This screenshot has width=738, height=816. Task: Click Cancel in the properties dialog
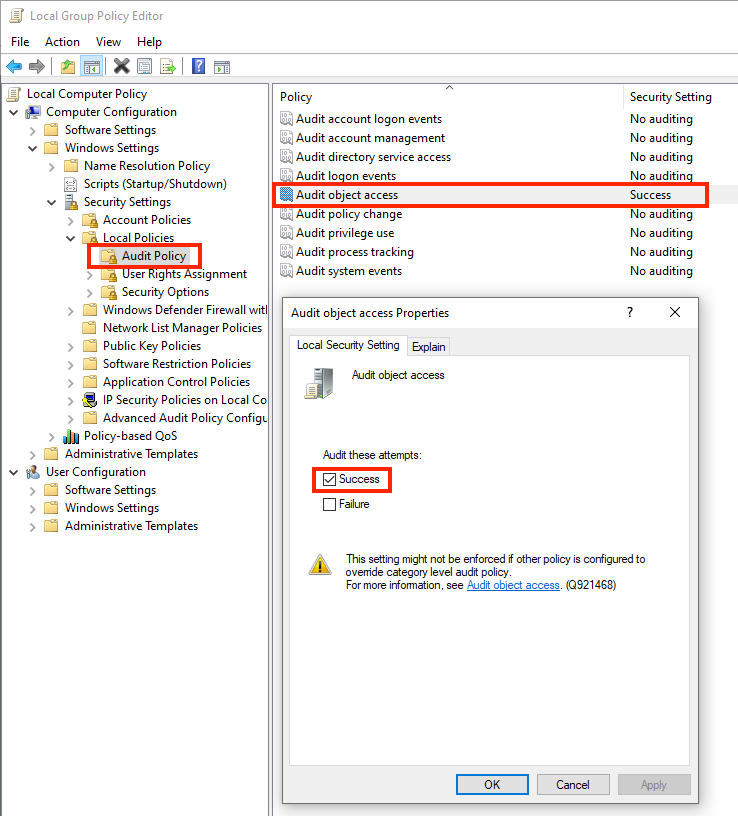(573, 784)
